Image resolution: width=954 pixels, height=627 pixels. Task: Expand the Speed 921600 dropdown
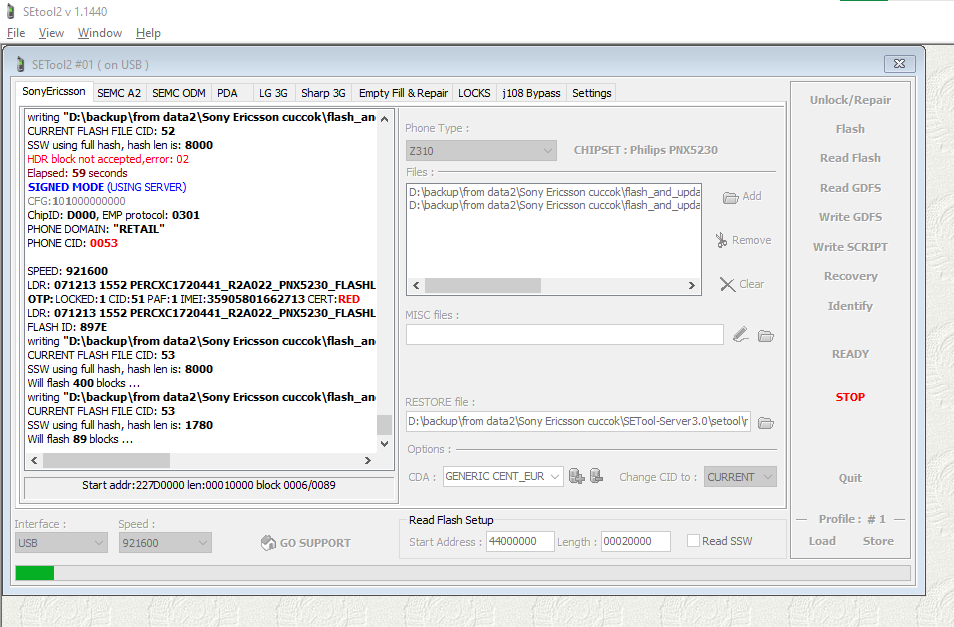pos(202,543)
